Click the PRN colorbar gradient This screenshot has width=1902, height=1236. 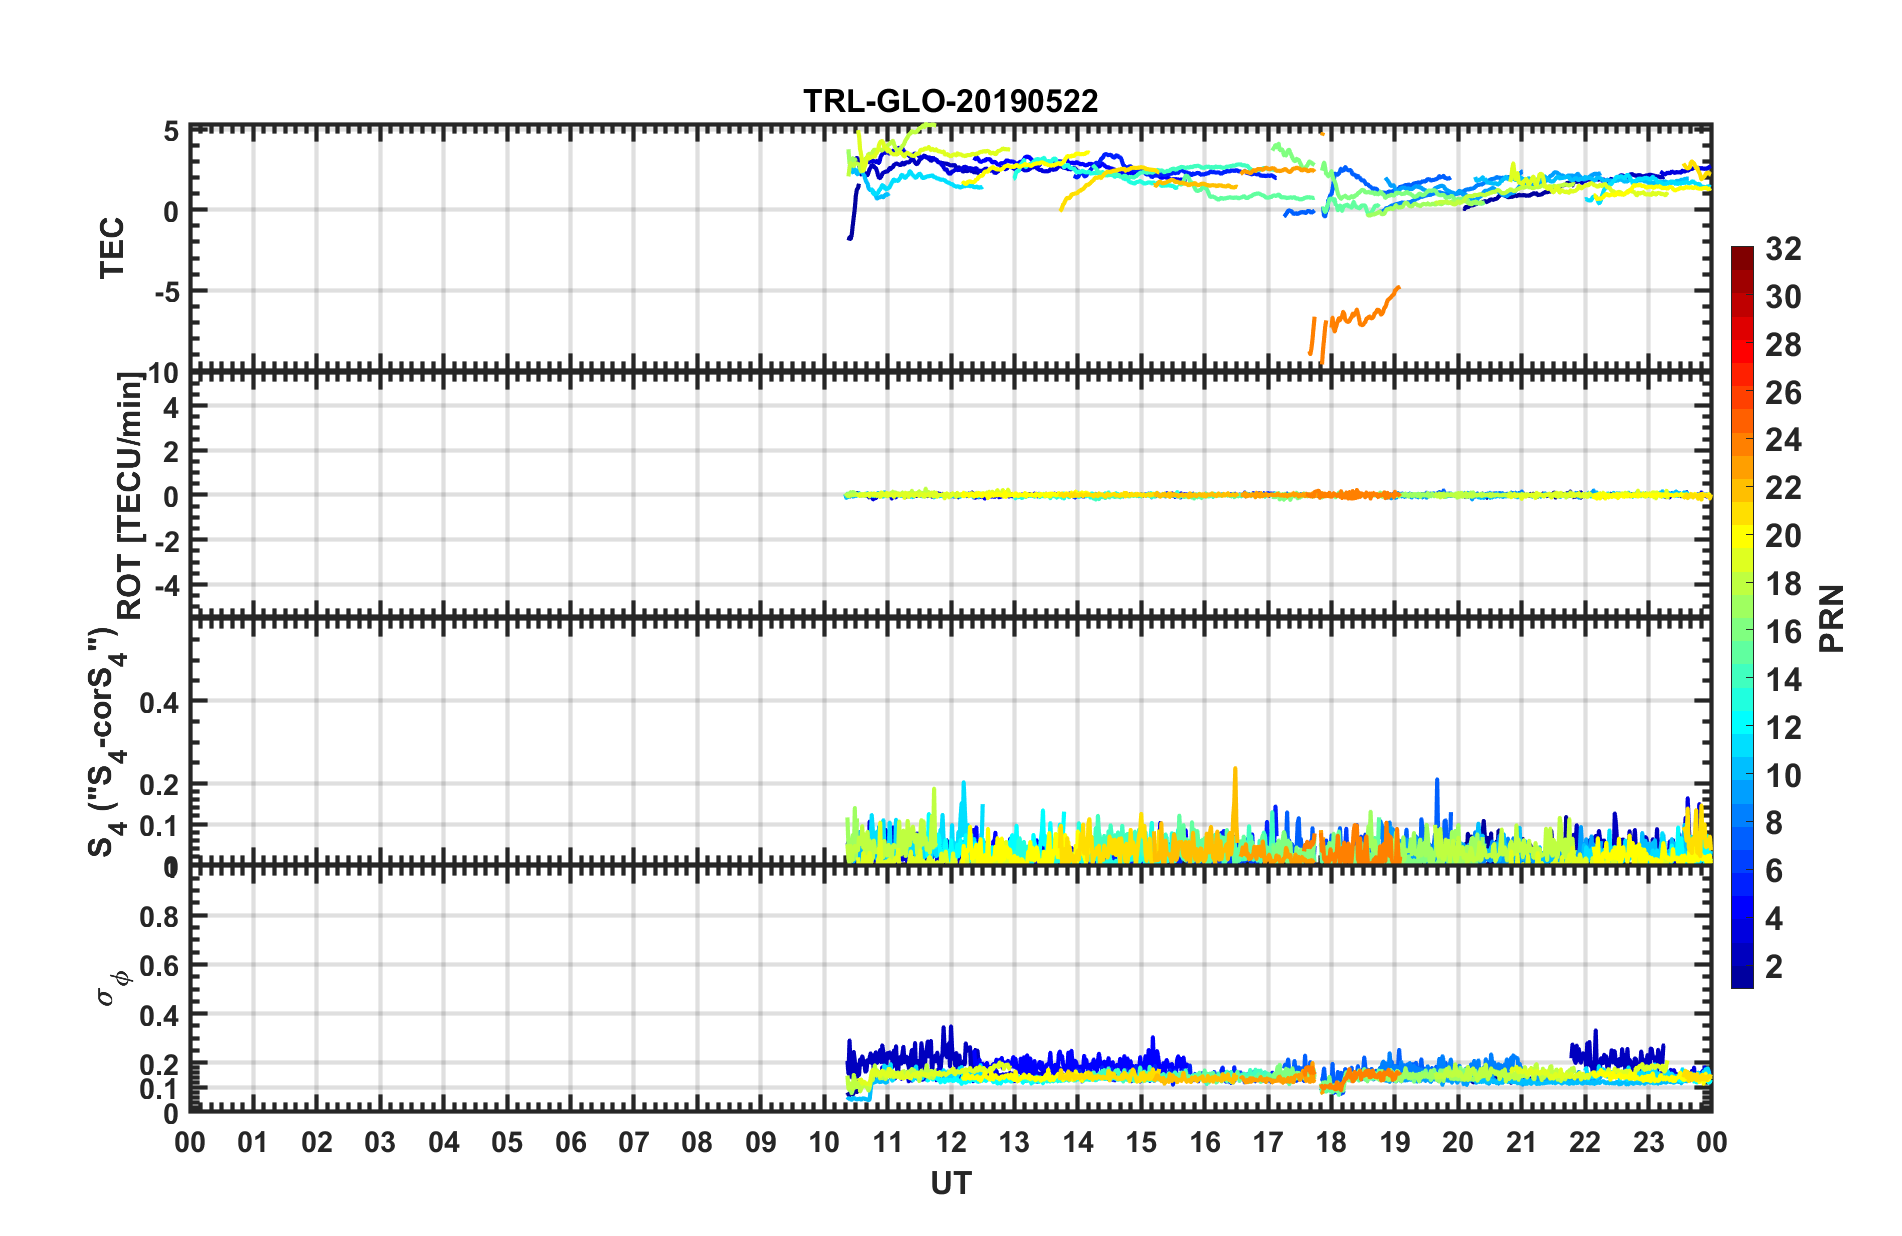1742,617
